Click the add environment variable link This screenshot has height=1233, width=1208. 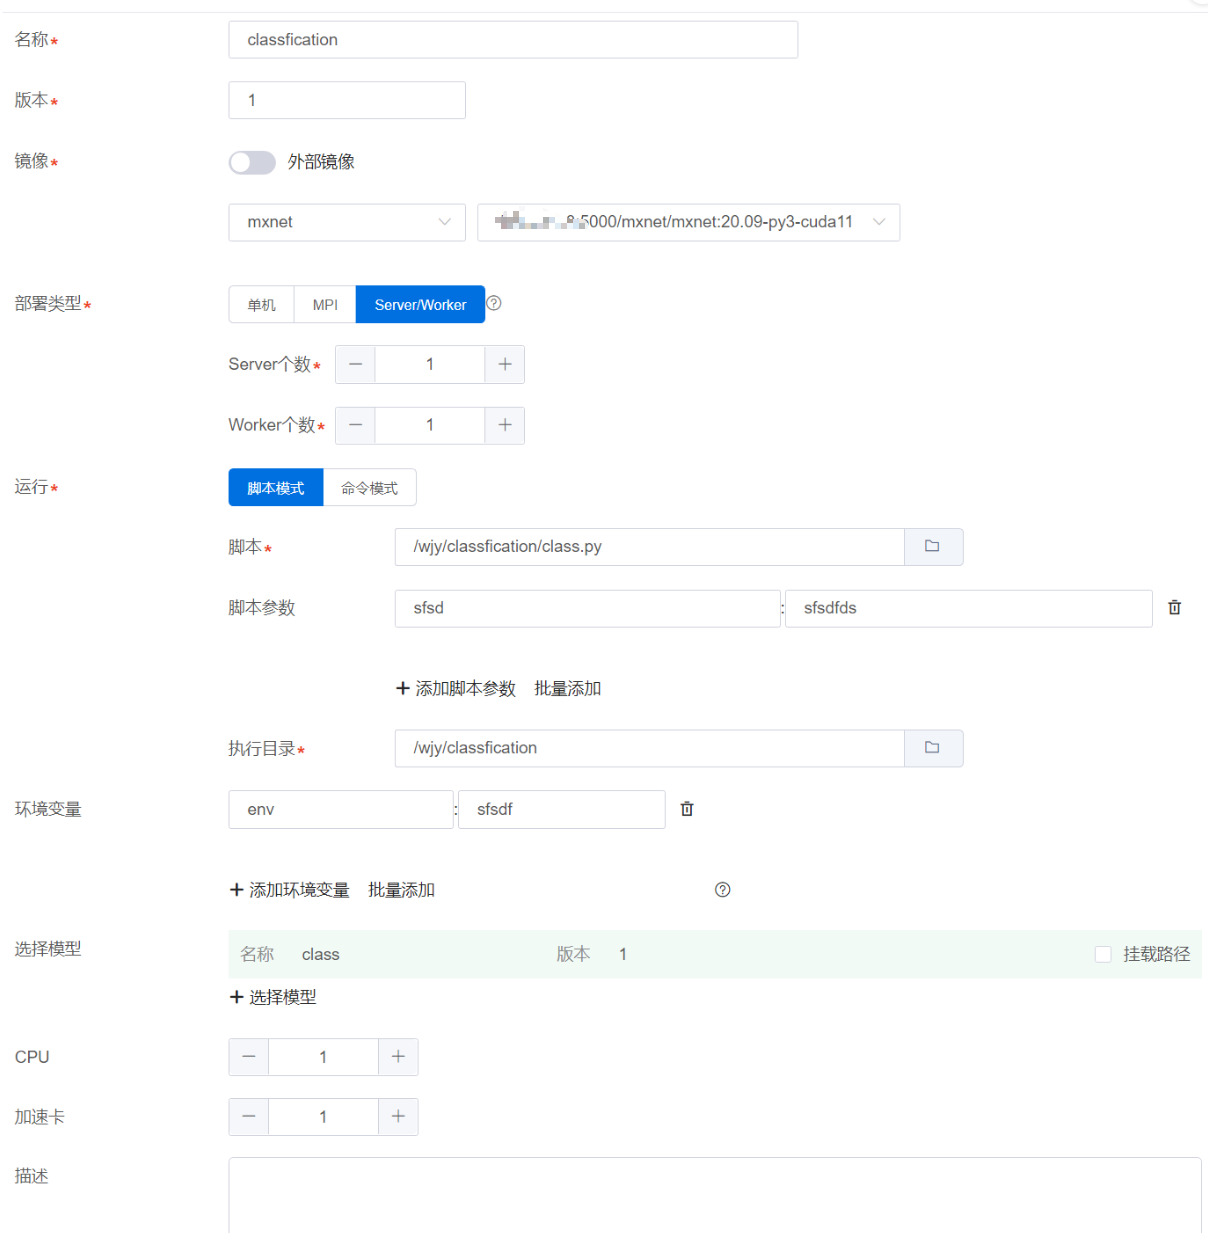point(290,890)
